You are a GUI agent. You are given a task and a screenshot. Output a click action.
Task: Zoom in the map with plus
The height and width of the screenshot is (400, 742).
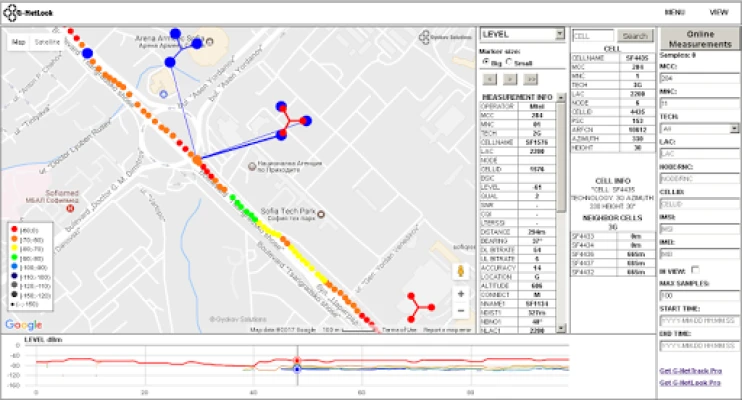coord(459,294)
